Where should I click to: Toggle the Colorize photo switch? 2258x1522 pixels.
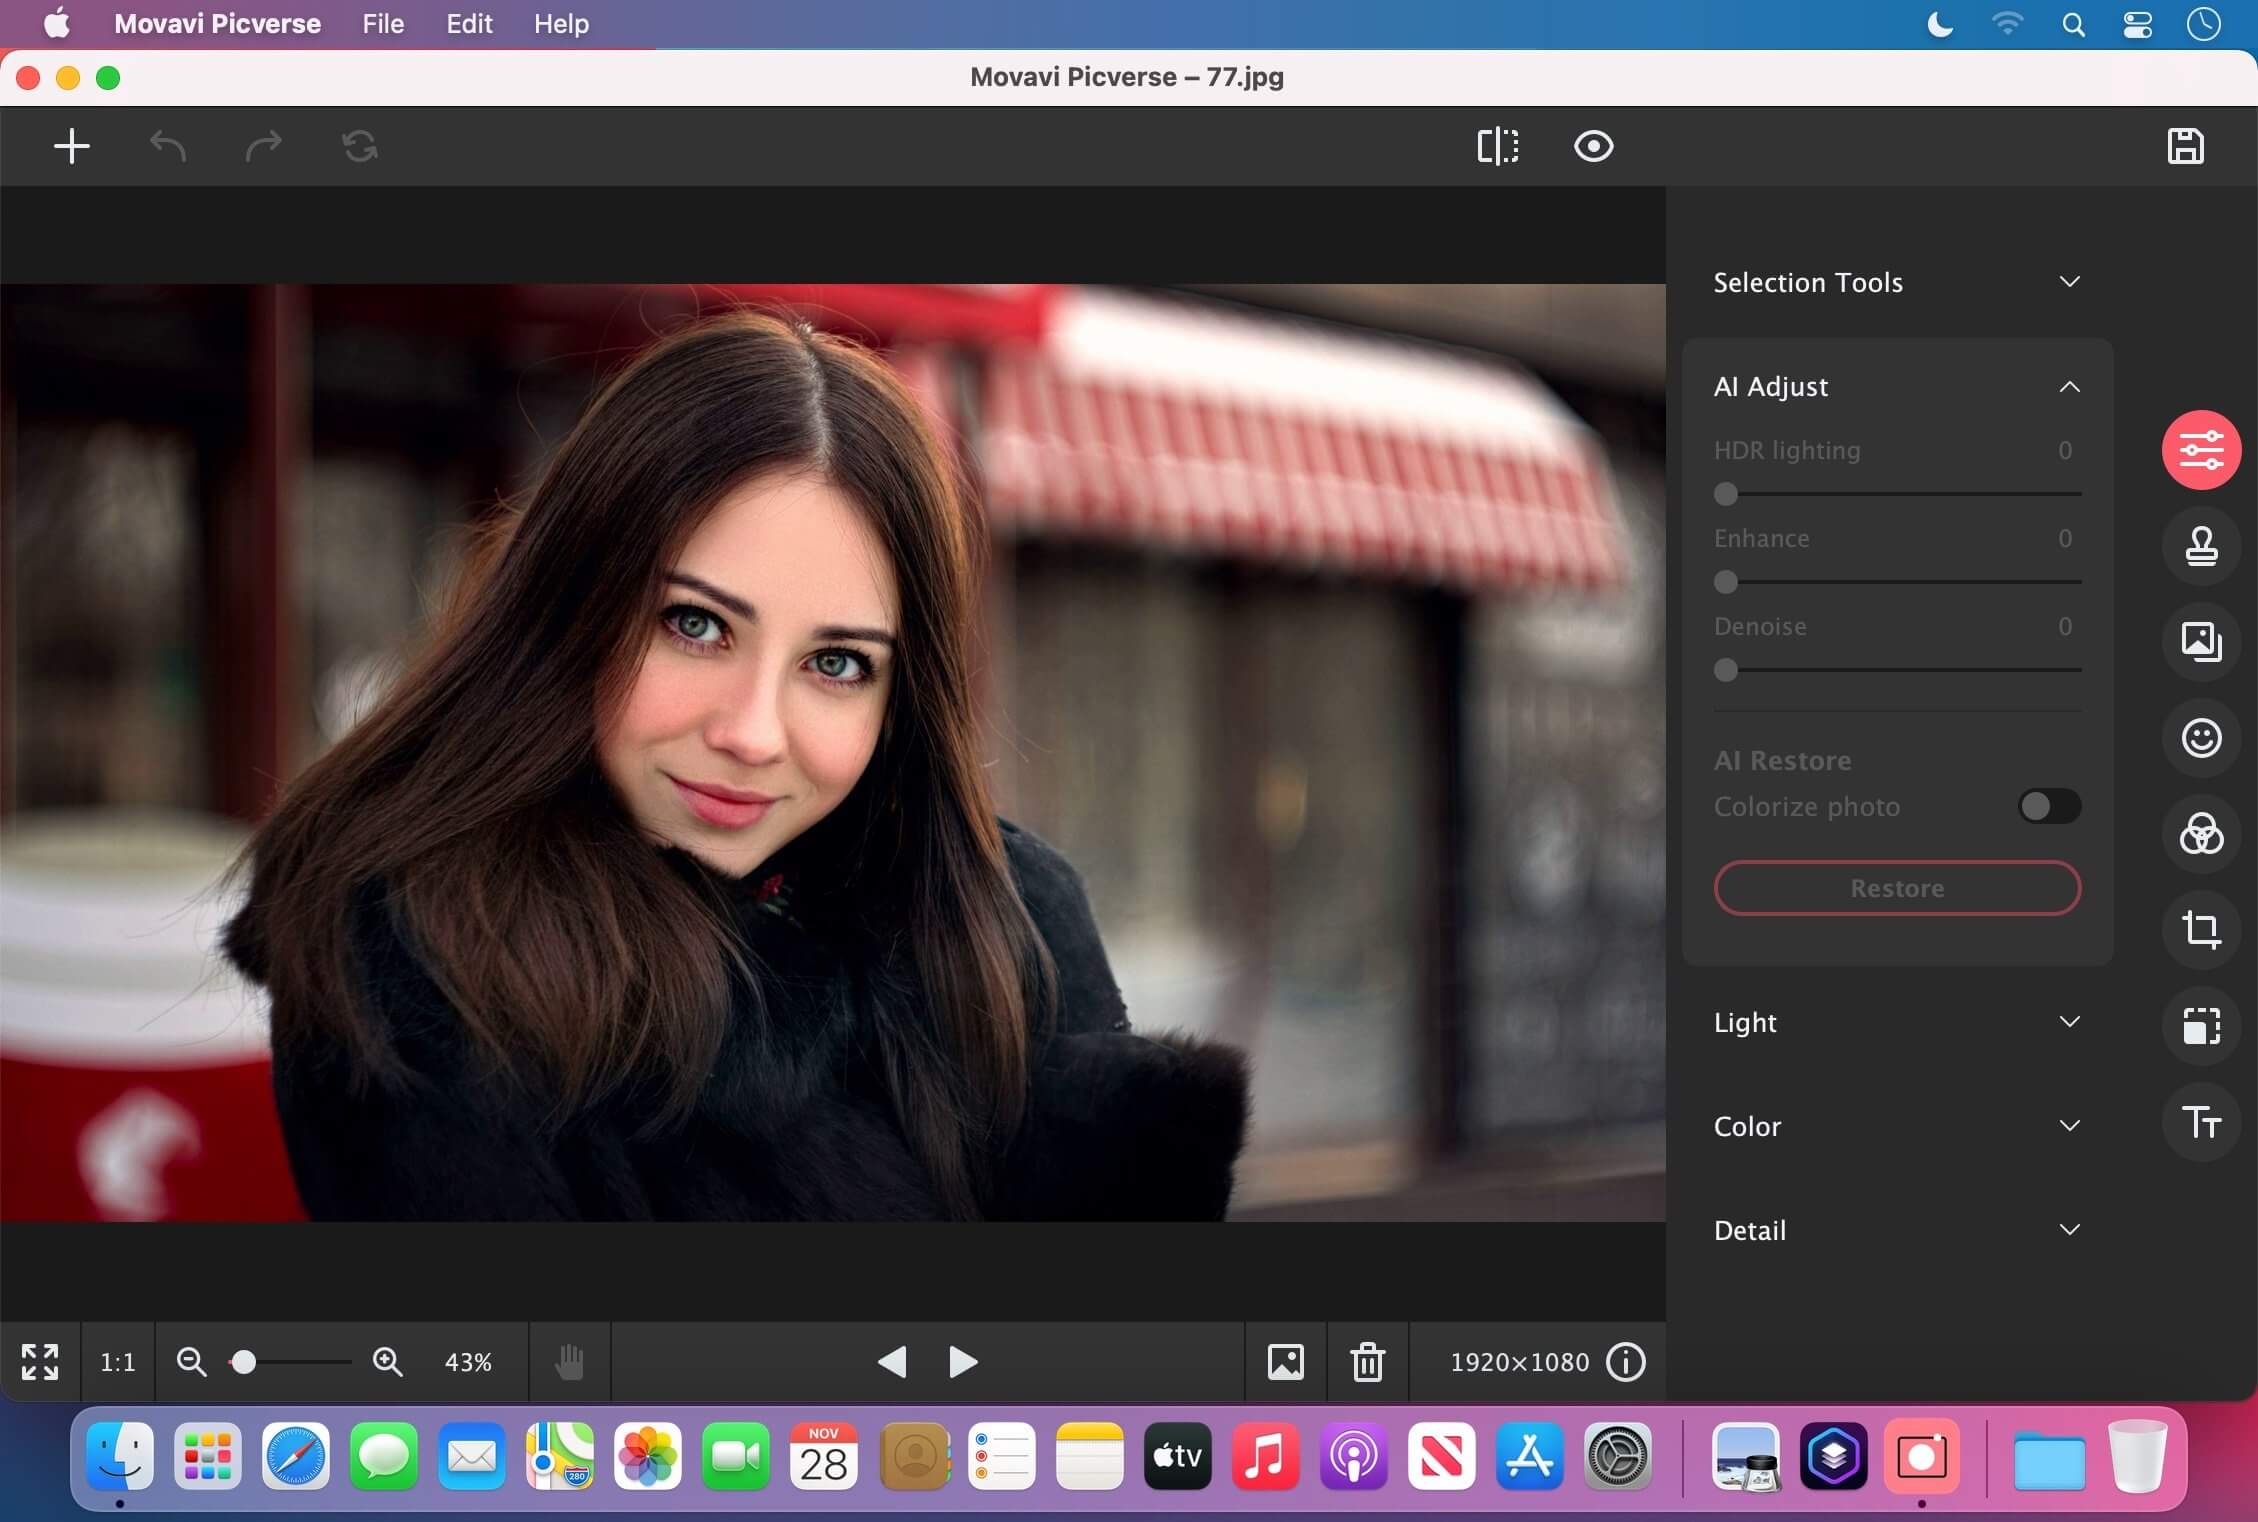[2047, 805]
